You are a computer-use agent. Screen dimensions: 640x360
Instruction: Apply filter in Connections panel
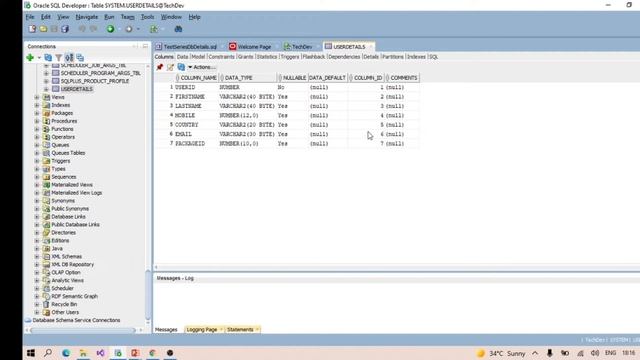click(59, 58)
